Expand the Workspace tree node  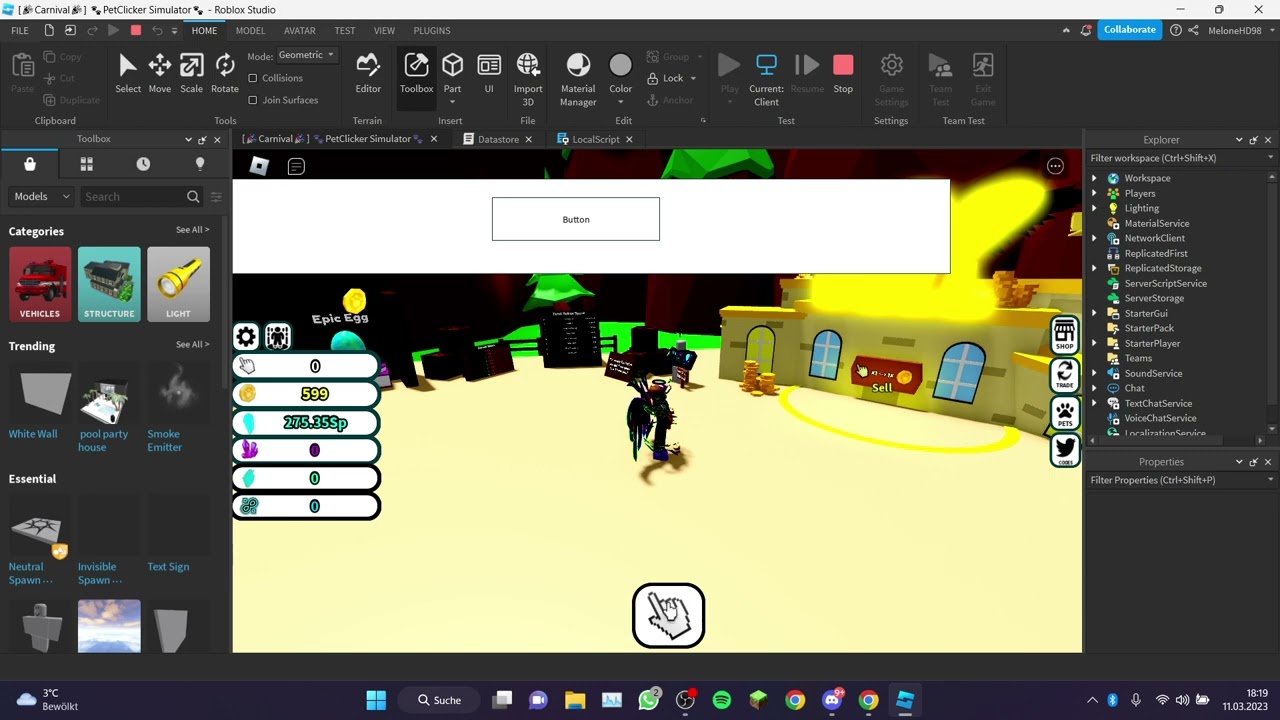(1094, 178)
